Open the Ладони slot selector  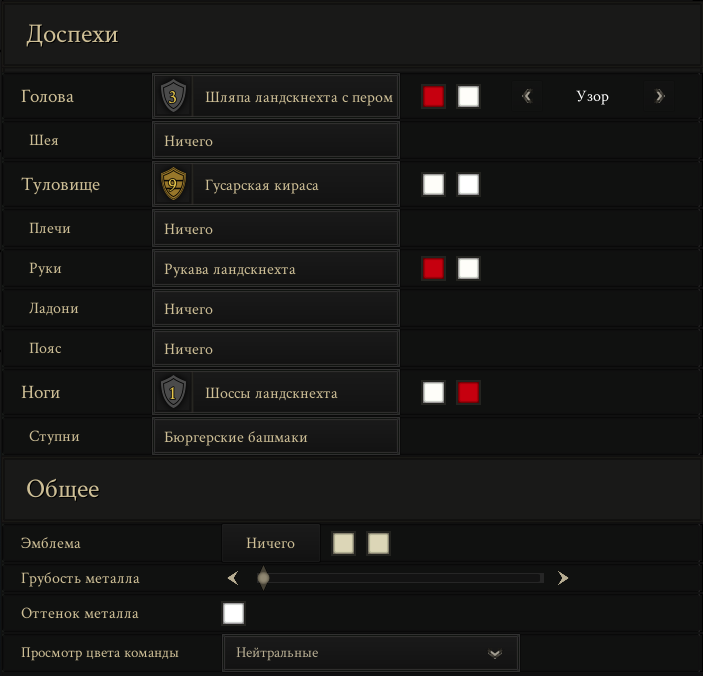point(276,308)
